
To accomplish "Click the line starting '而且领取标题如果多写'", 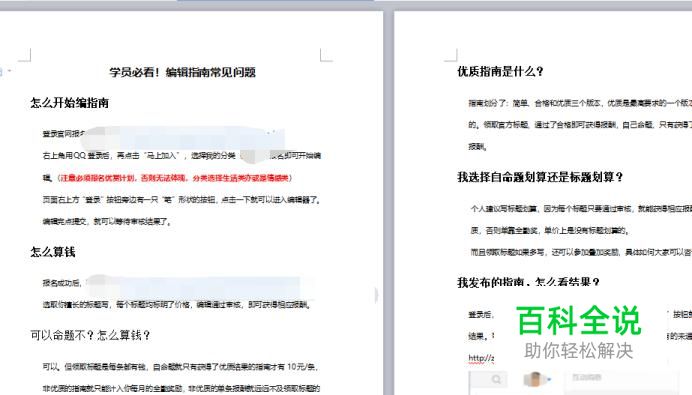I will (x=581, y=252).
